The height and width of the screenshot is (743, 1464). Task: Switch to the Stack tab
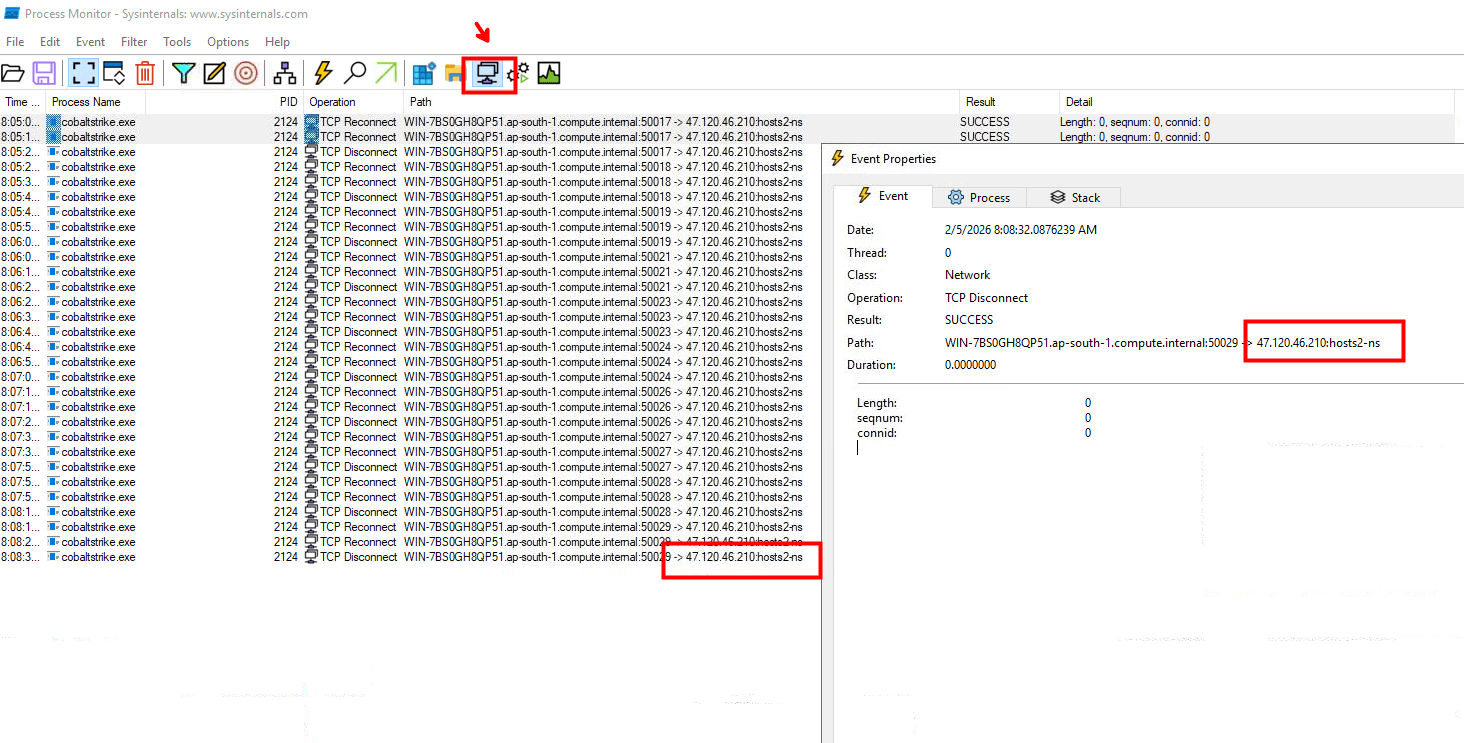(x=1075, y=198)
